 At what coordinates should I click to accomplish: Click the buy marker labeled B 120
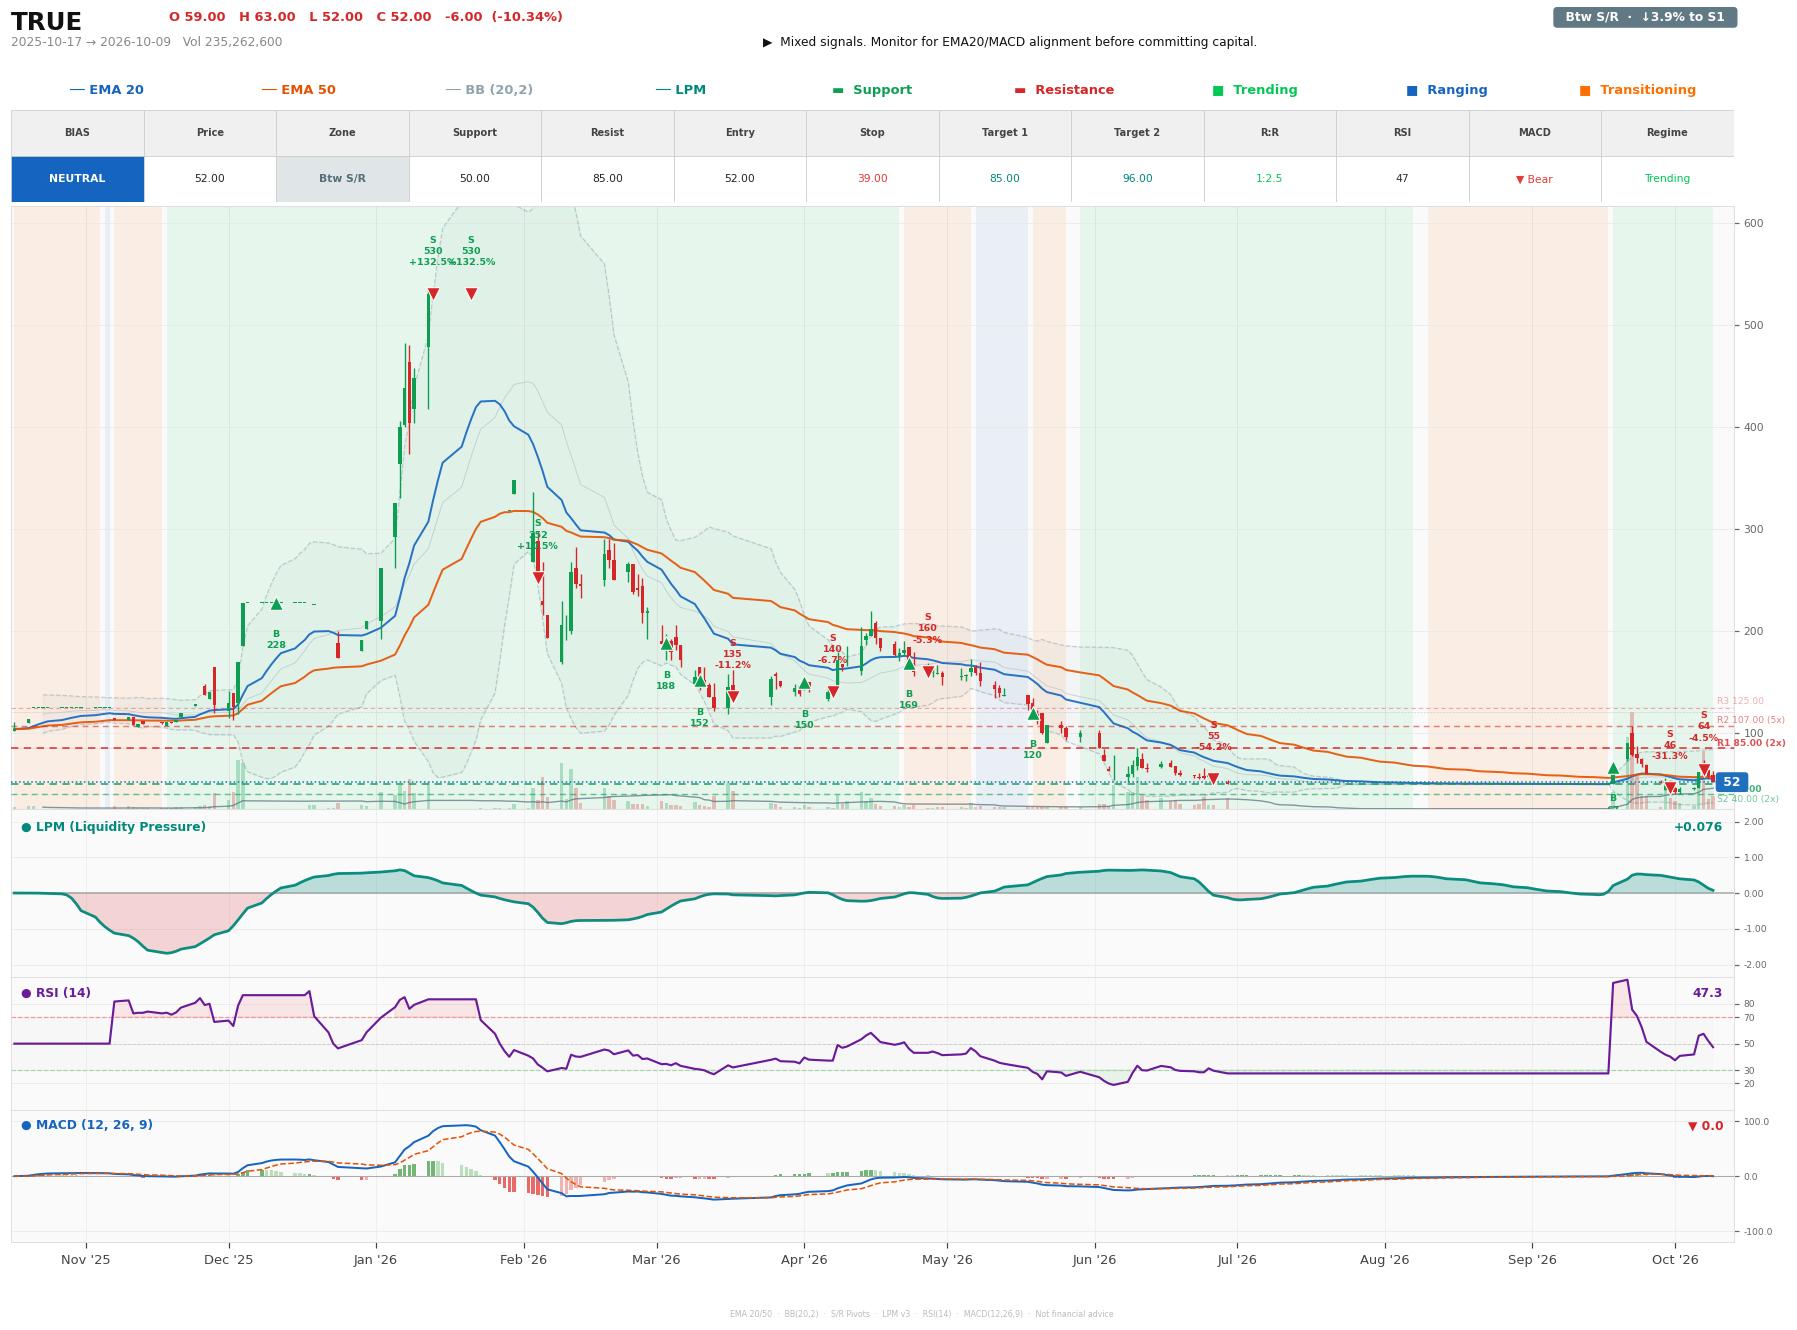pyautogui.click(x=1033, y=714)
